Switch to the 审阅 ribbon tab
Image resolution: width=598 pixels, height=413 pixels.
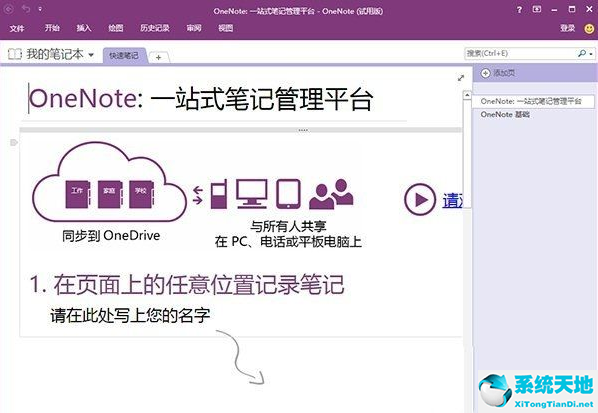pos(194,28)
